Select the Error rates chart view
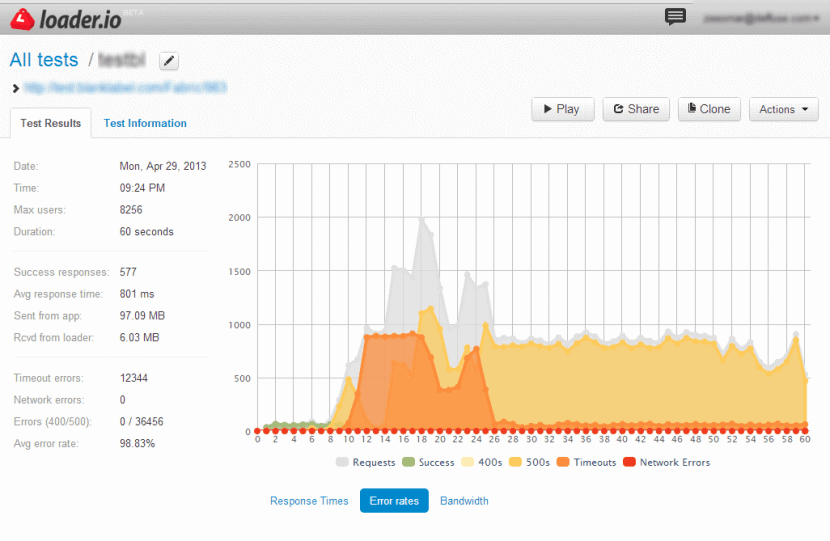830x541 pixels. pos(394,501)
